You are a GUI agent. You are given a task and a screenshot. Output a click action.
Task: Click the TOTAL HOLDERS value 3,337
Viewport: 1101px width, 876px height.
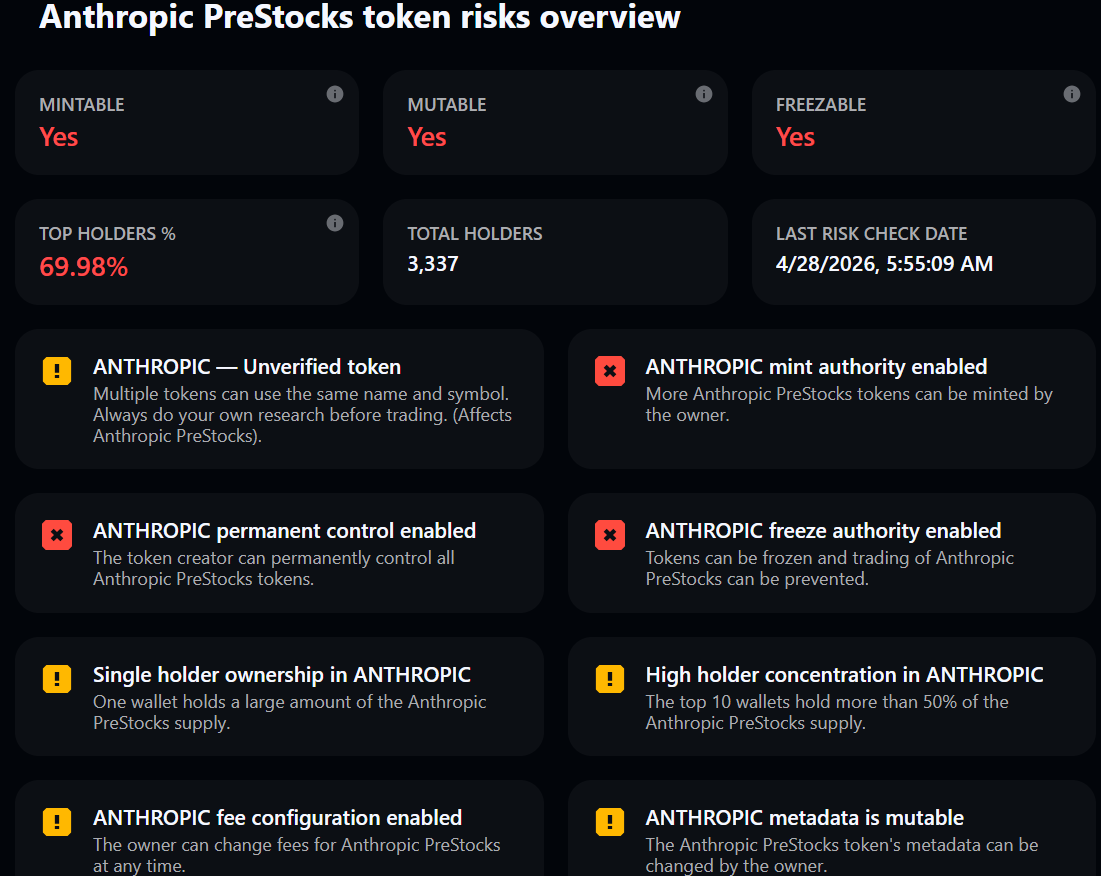[435, 263]
